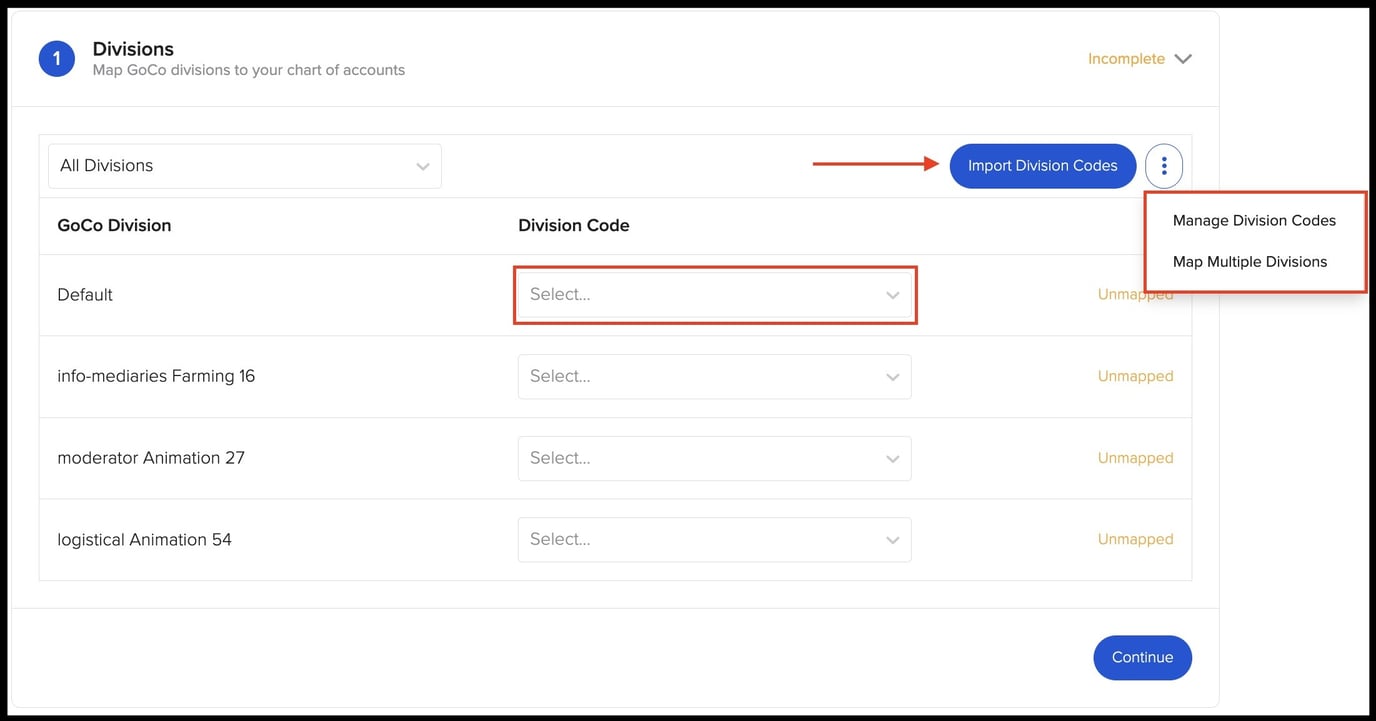The height and width of the screenshot is (721, 1376).
Task: Click the Import Division Codes button
Action: point(1043,165)
